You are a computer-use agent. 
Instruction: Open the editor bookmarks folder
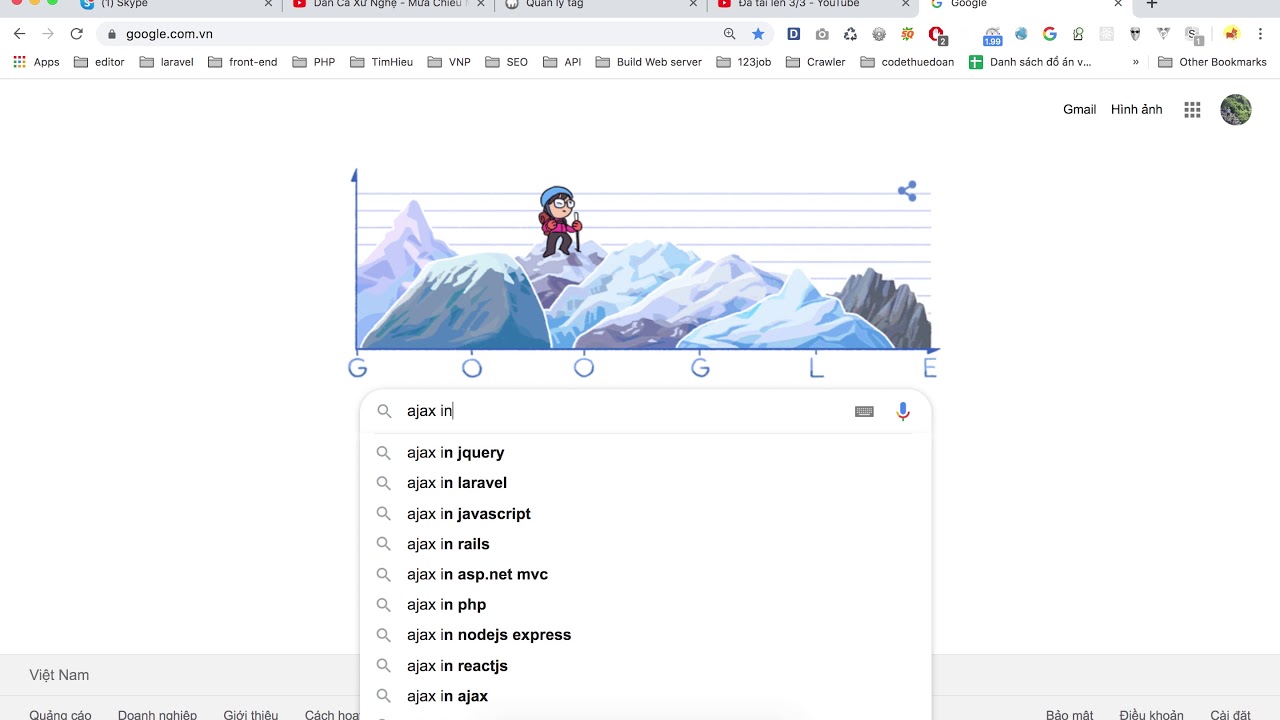point(99,62)
